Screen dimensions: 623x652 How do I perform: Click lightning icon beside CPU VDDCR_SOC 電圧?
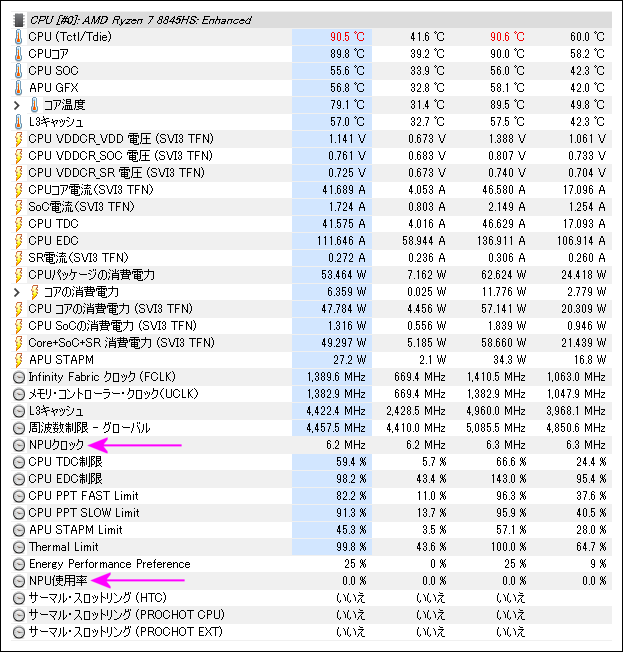pyautogui.click(x=18, y=156)
